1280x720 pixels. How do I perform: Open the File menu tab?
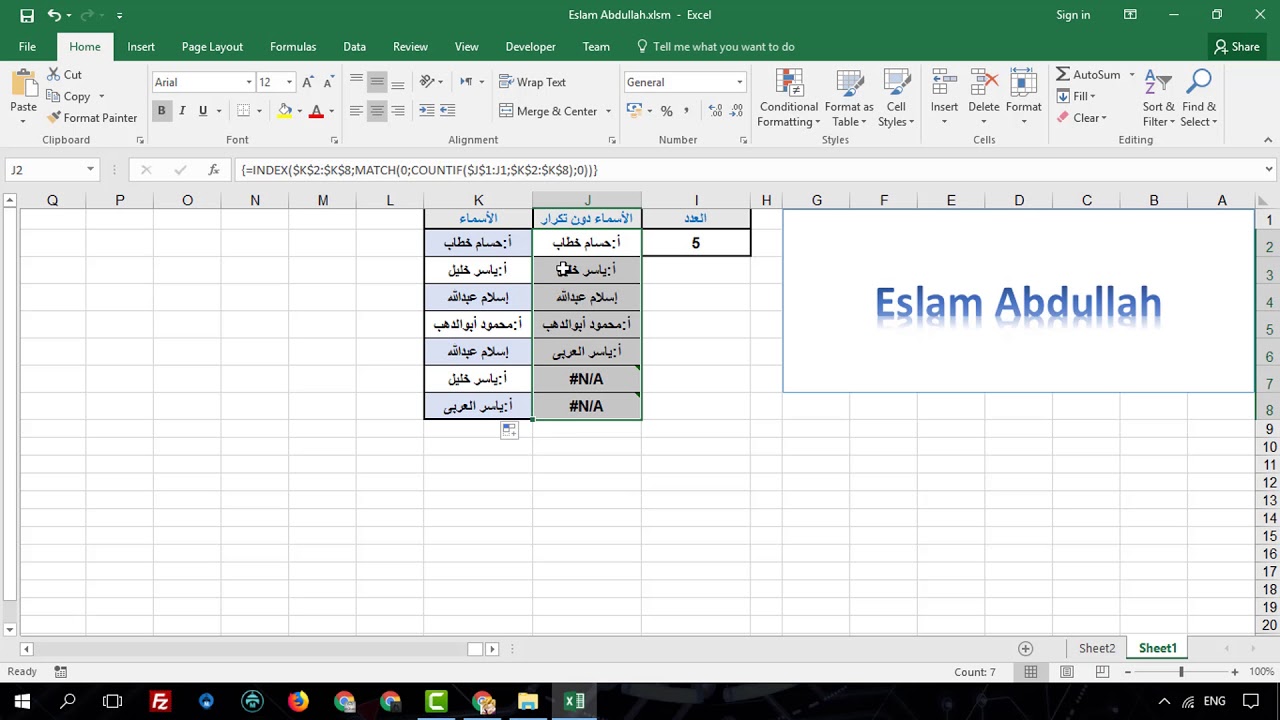(x=27, y=47)
